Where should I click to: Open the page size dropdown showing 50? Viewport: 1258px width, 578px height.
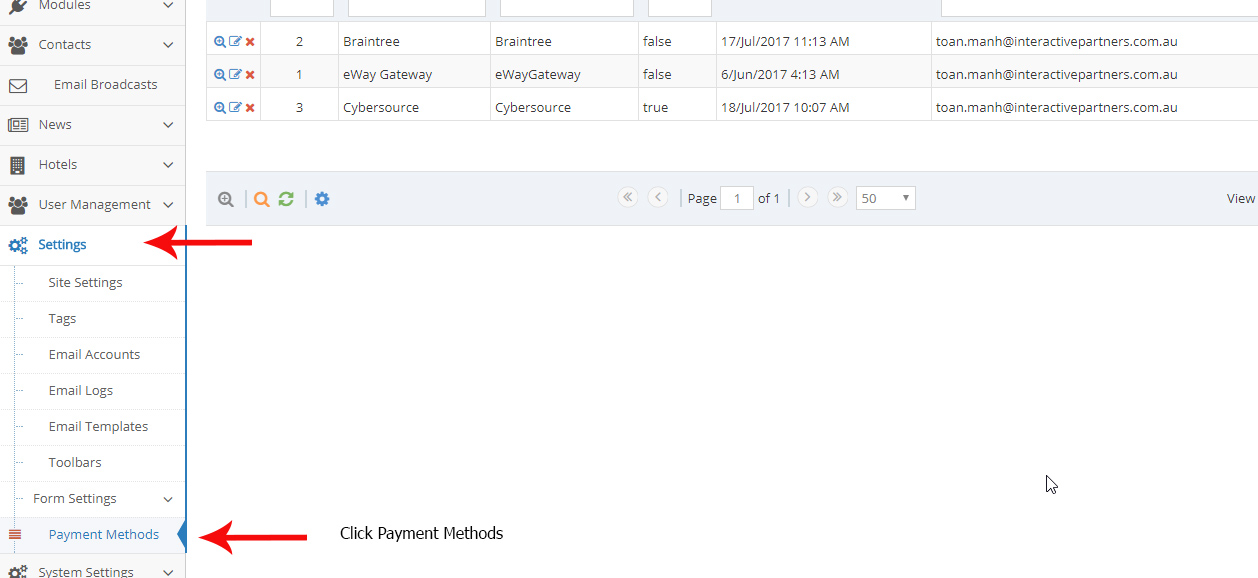click(884, 197)
